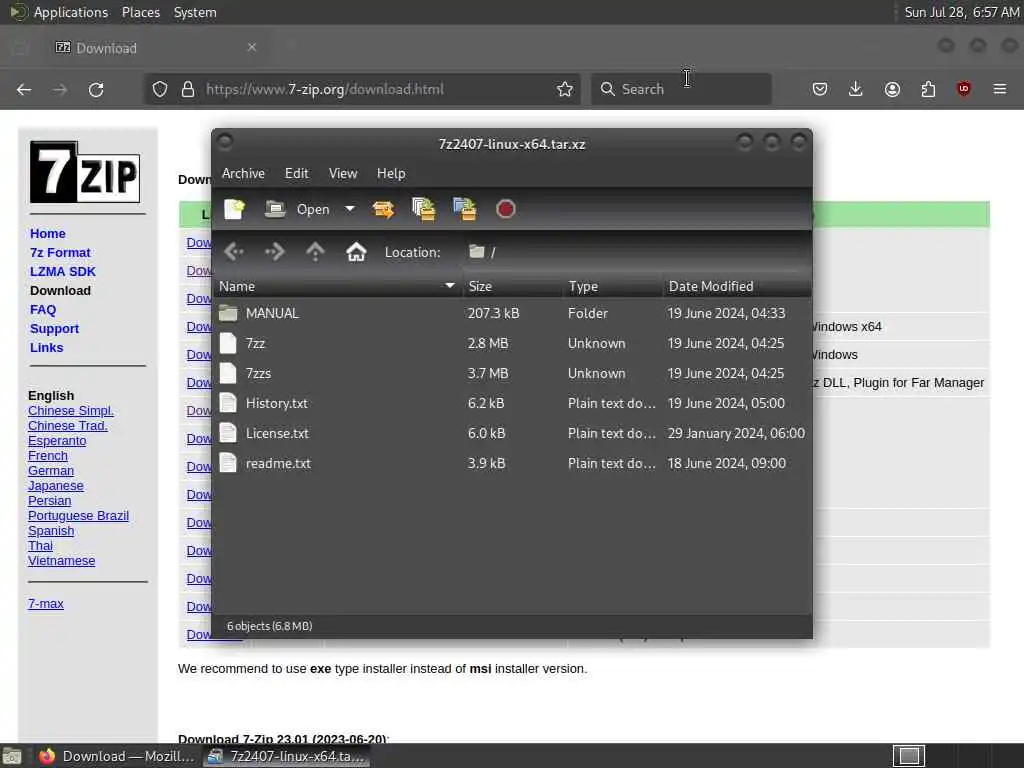The image size is (1024, 768).
Task: Open the 7-max link
Action: [46, 603]
